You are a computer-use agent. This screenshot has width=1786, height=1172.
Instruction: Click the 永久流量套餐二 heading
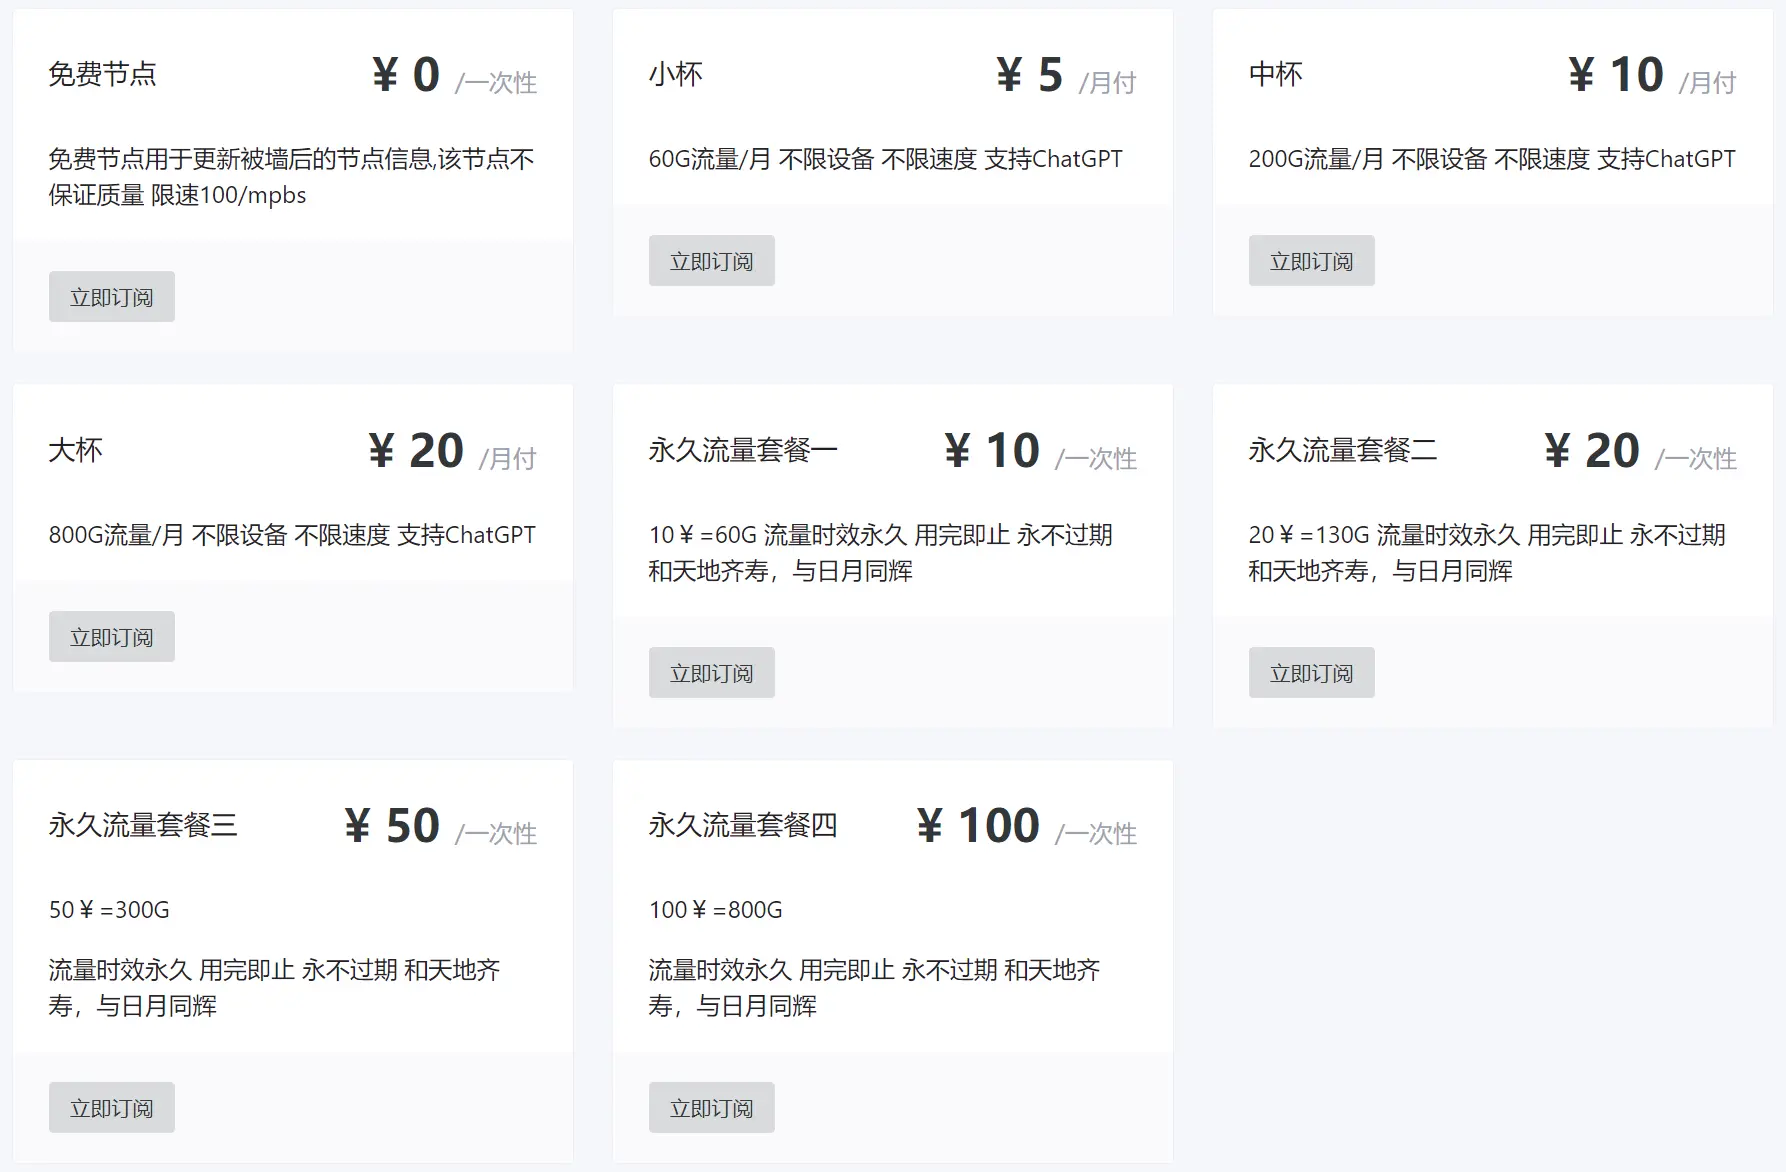1343,450
